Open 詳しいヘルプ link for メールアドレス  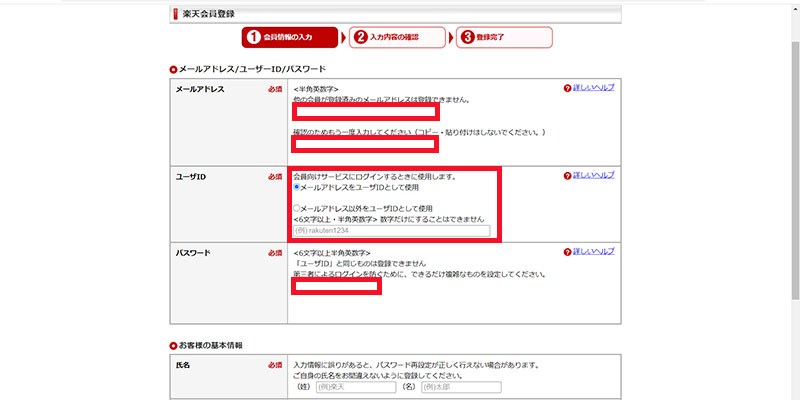click(594, 89)
